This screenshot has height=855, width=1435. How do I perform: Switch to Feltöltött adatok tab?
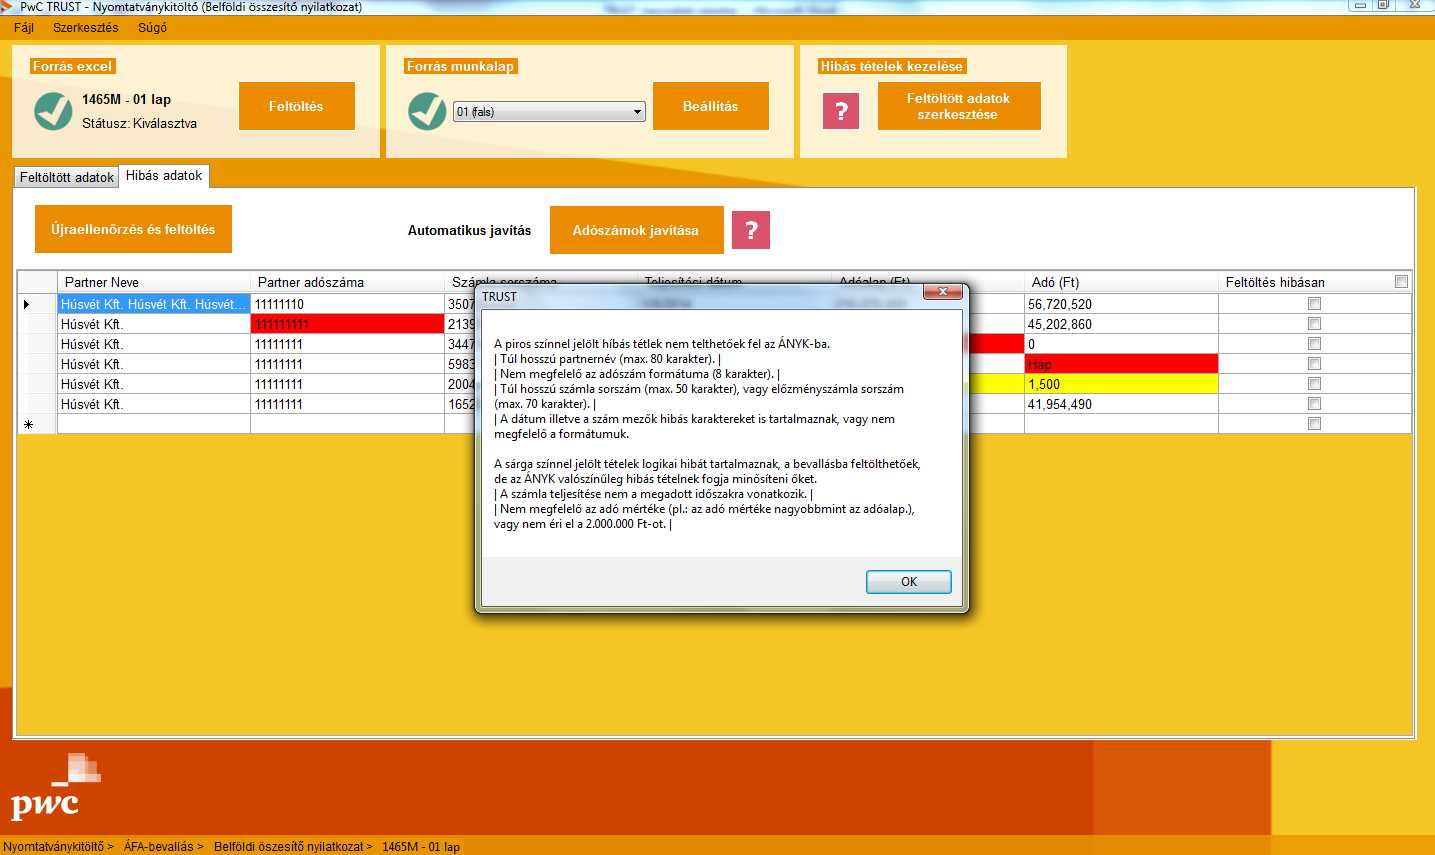[x=67, y=177]
